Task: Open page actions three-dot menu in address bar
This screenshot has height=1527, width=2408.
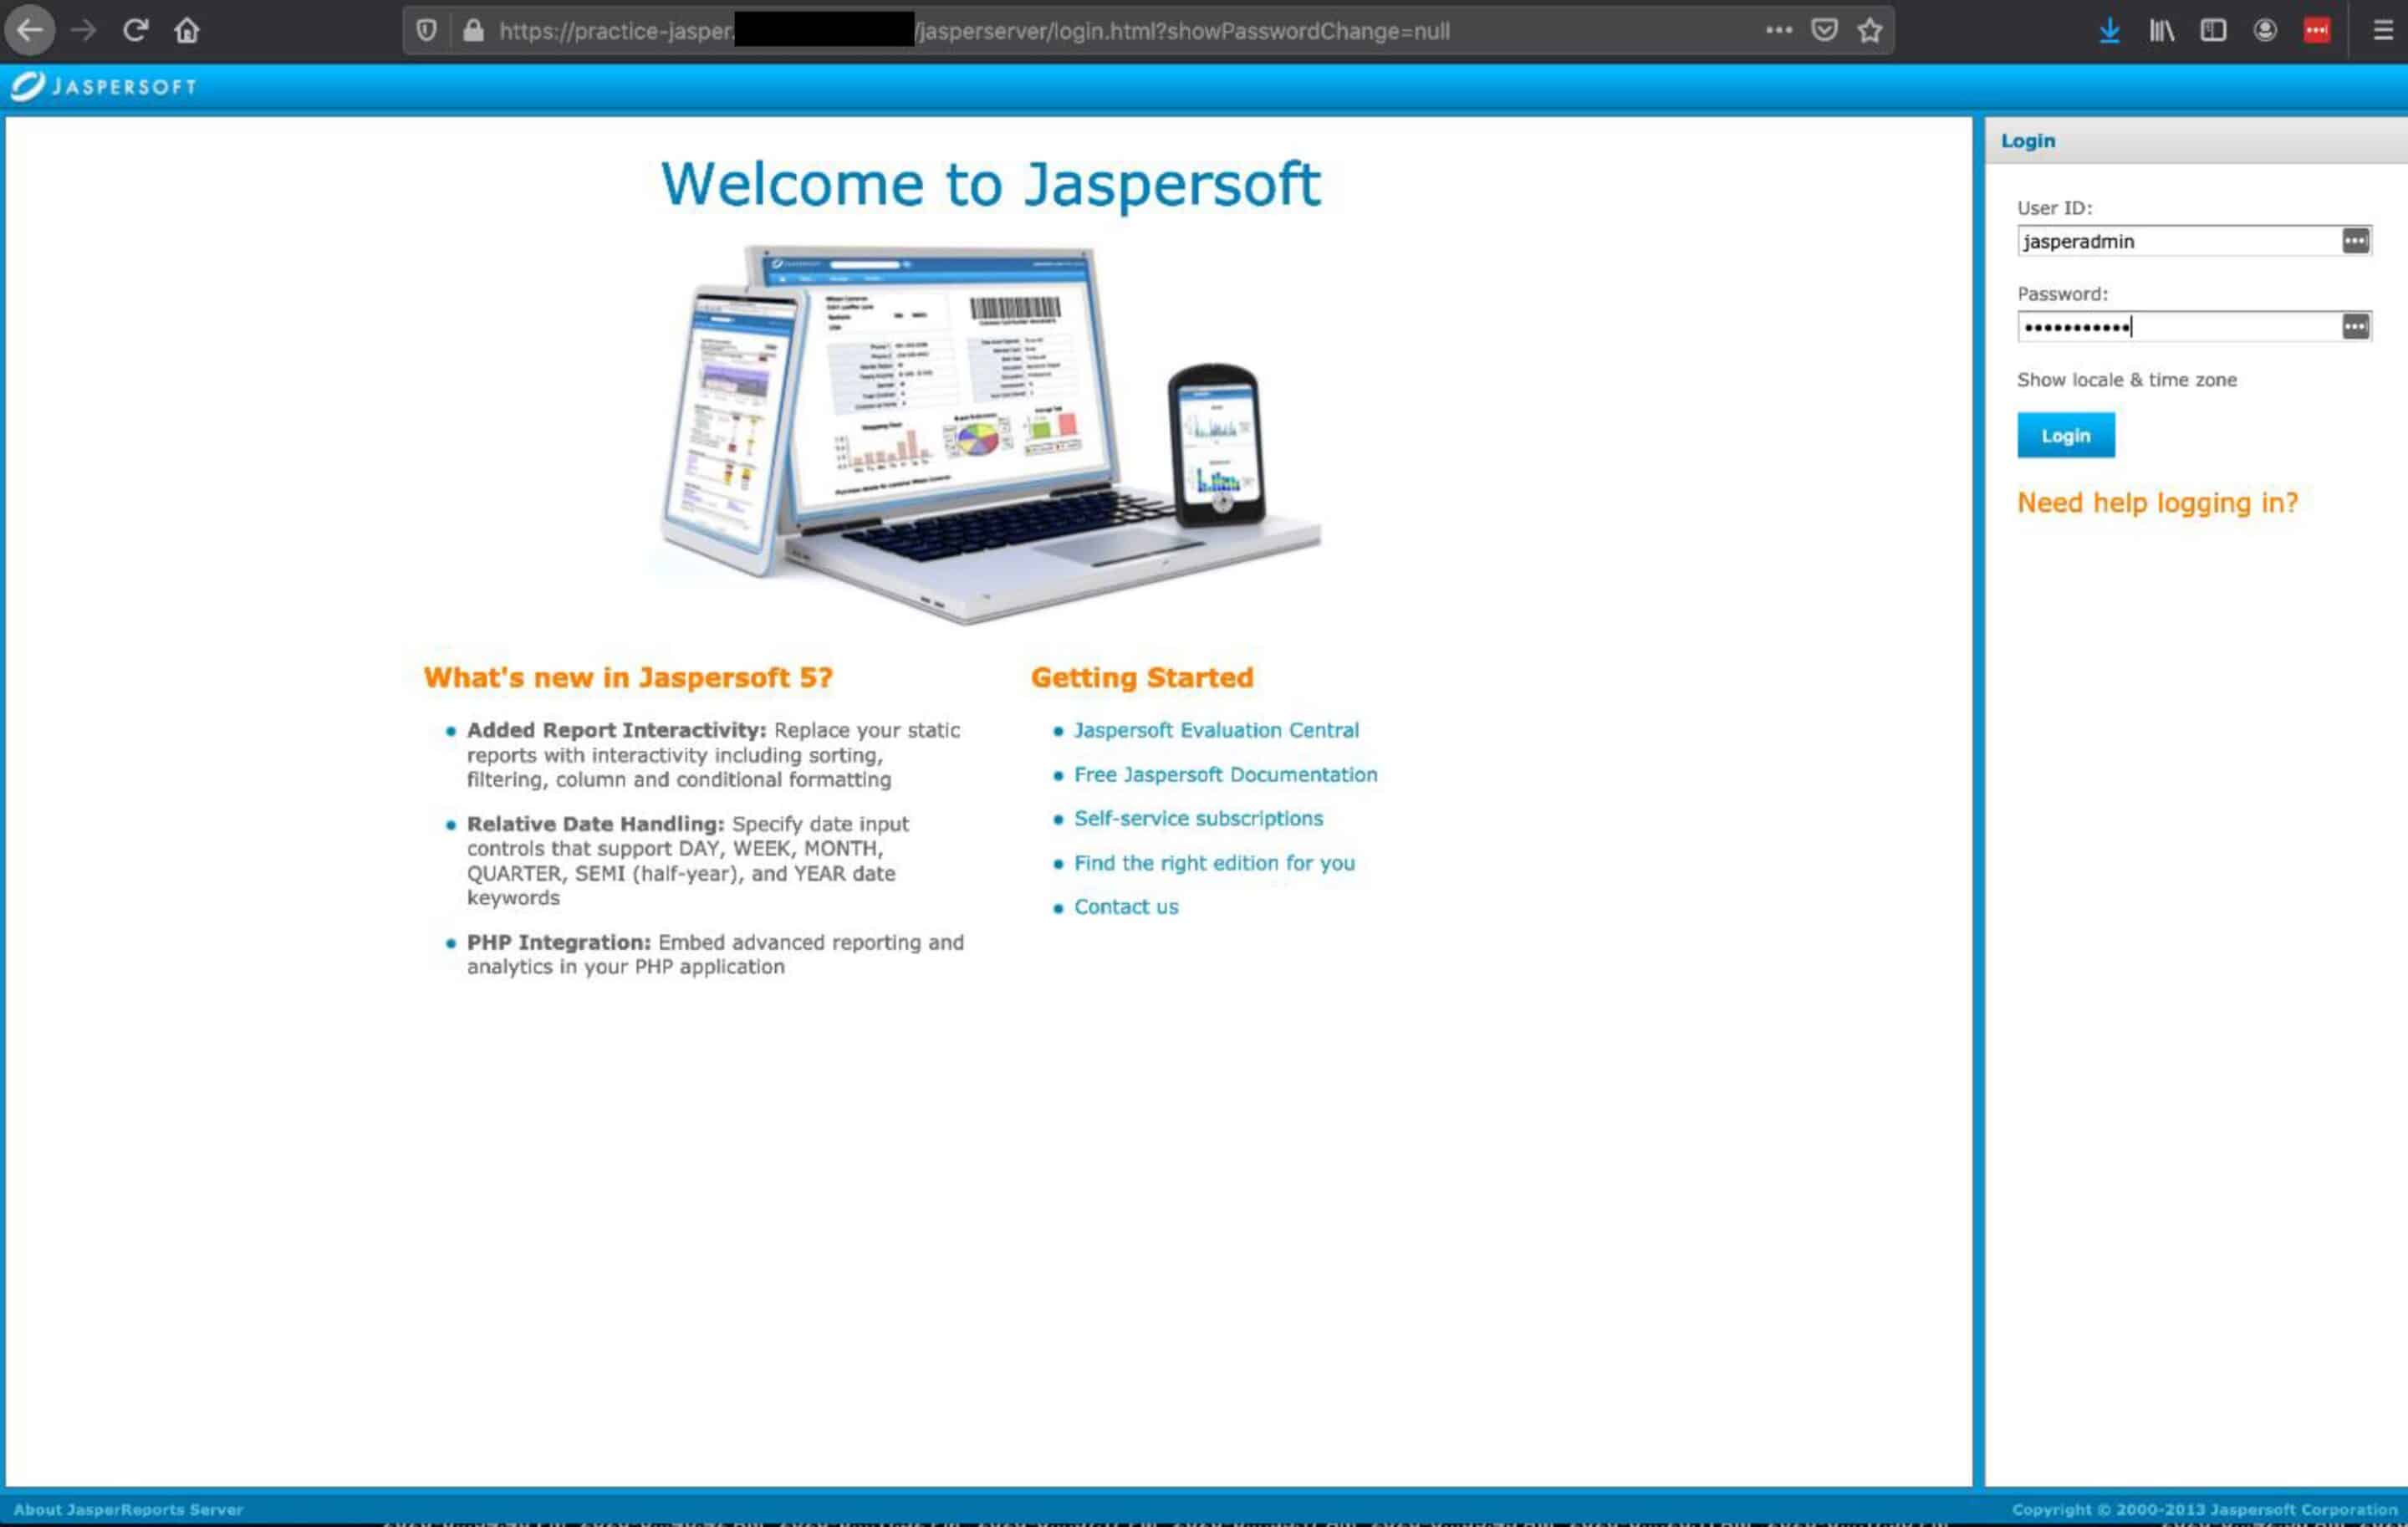Action: pos(1779,30)
